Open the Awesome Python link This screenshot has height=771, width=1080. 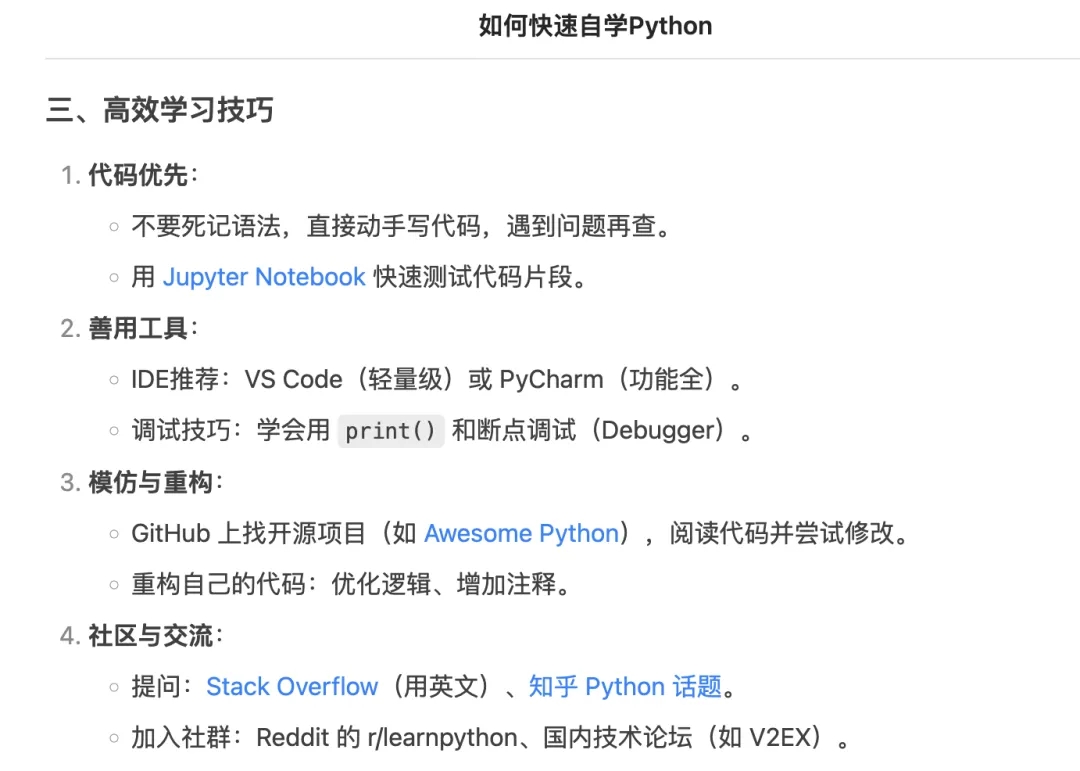521,533
